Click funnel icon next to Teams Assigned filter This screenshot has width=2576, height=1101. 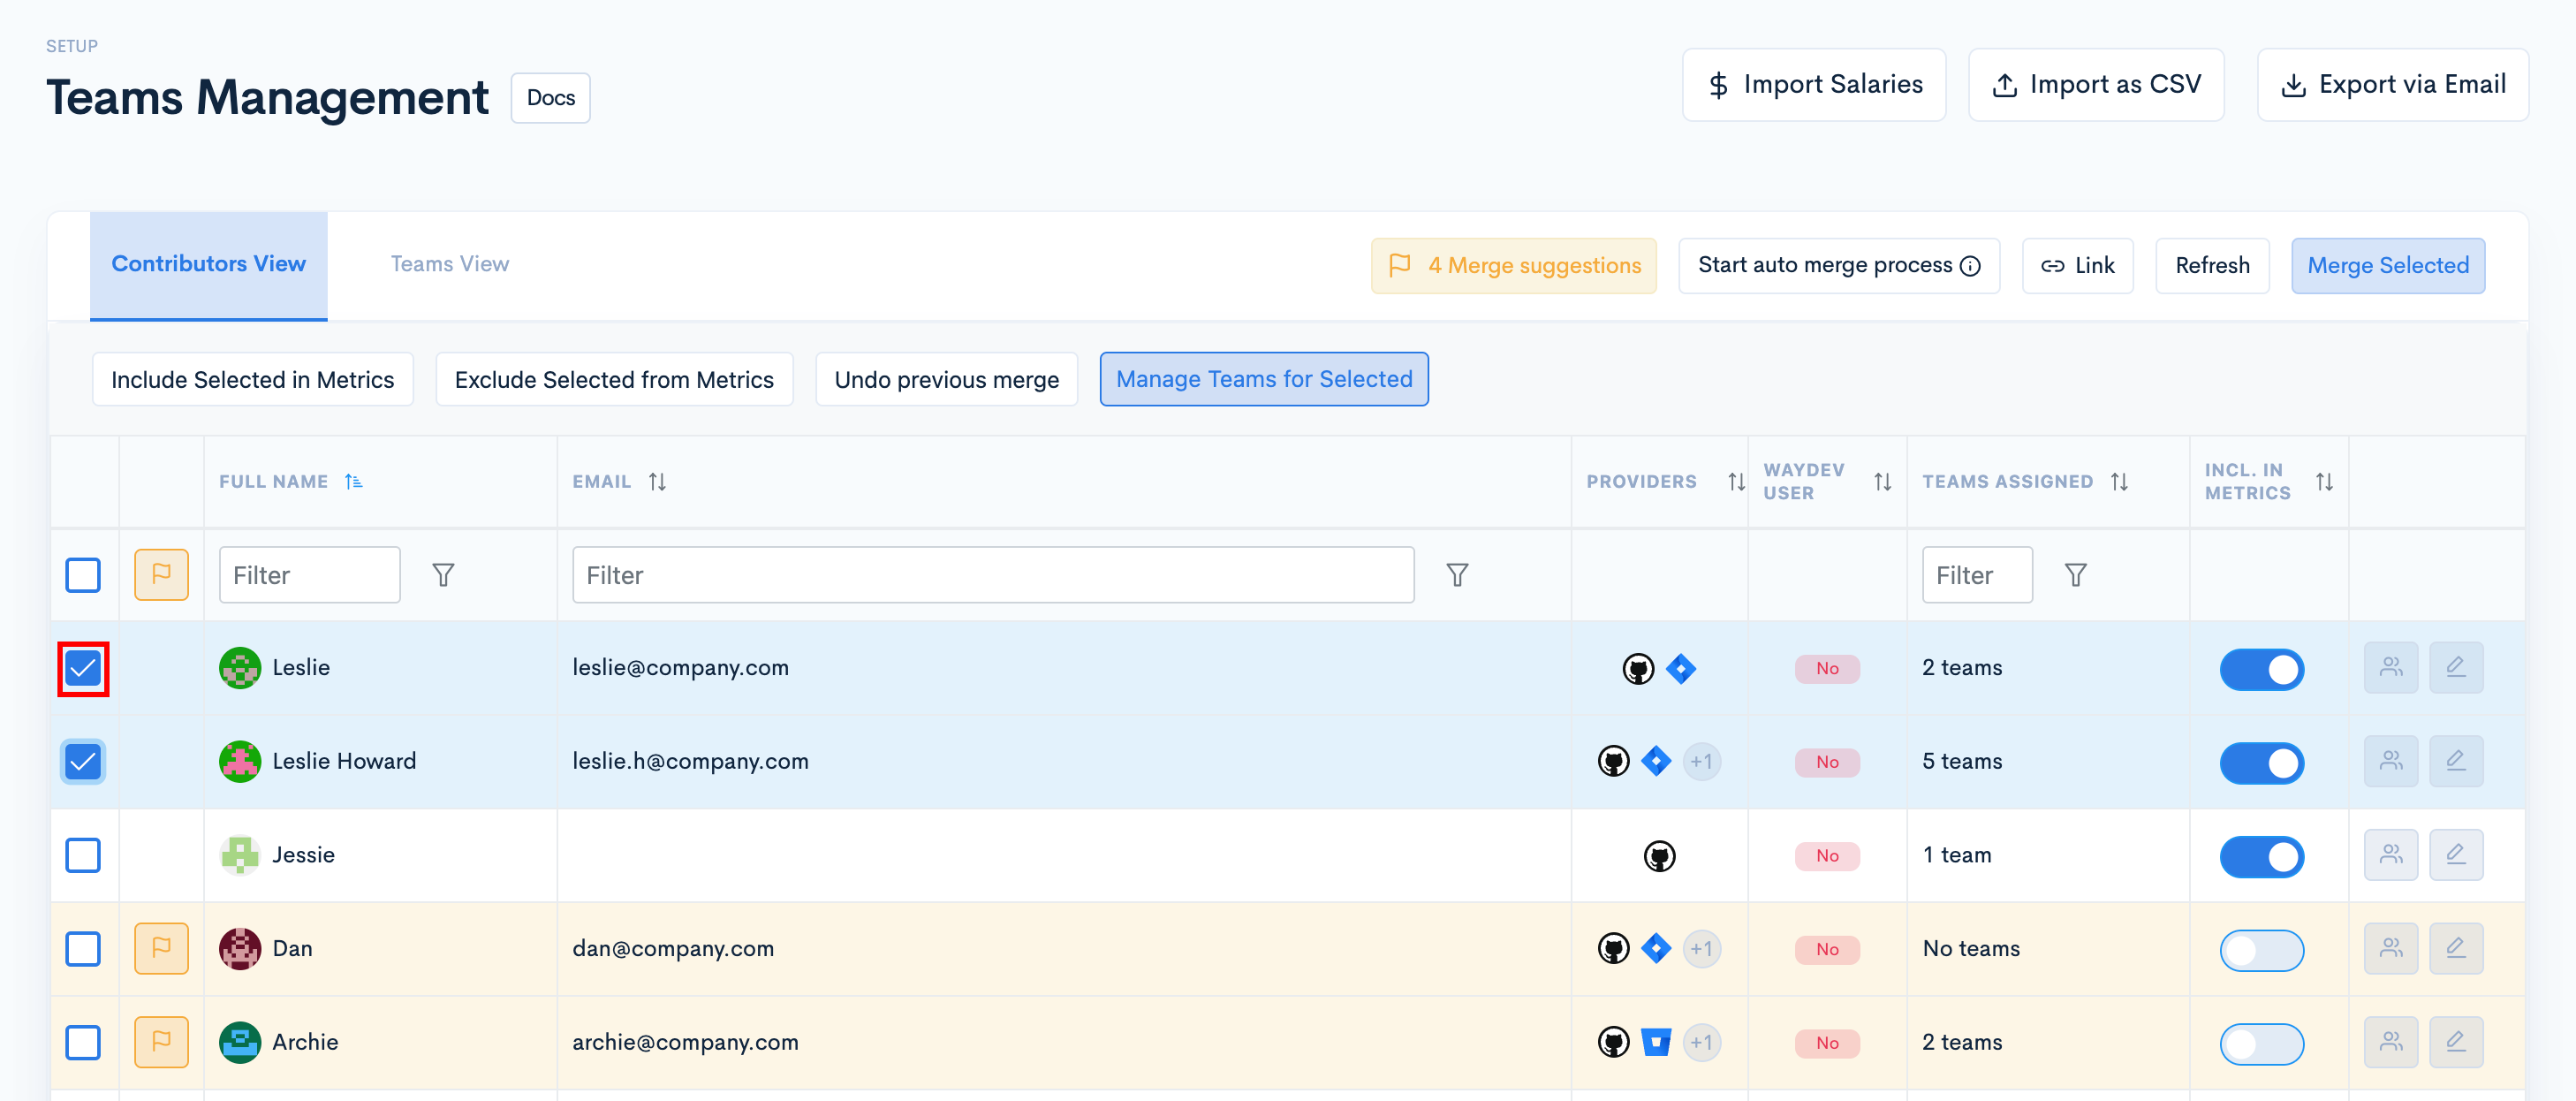pyautogui.click(x=2075, y=575)
